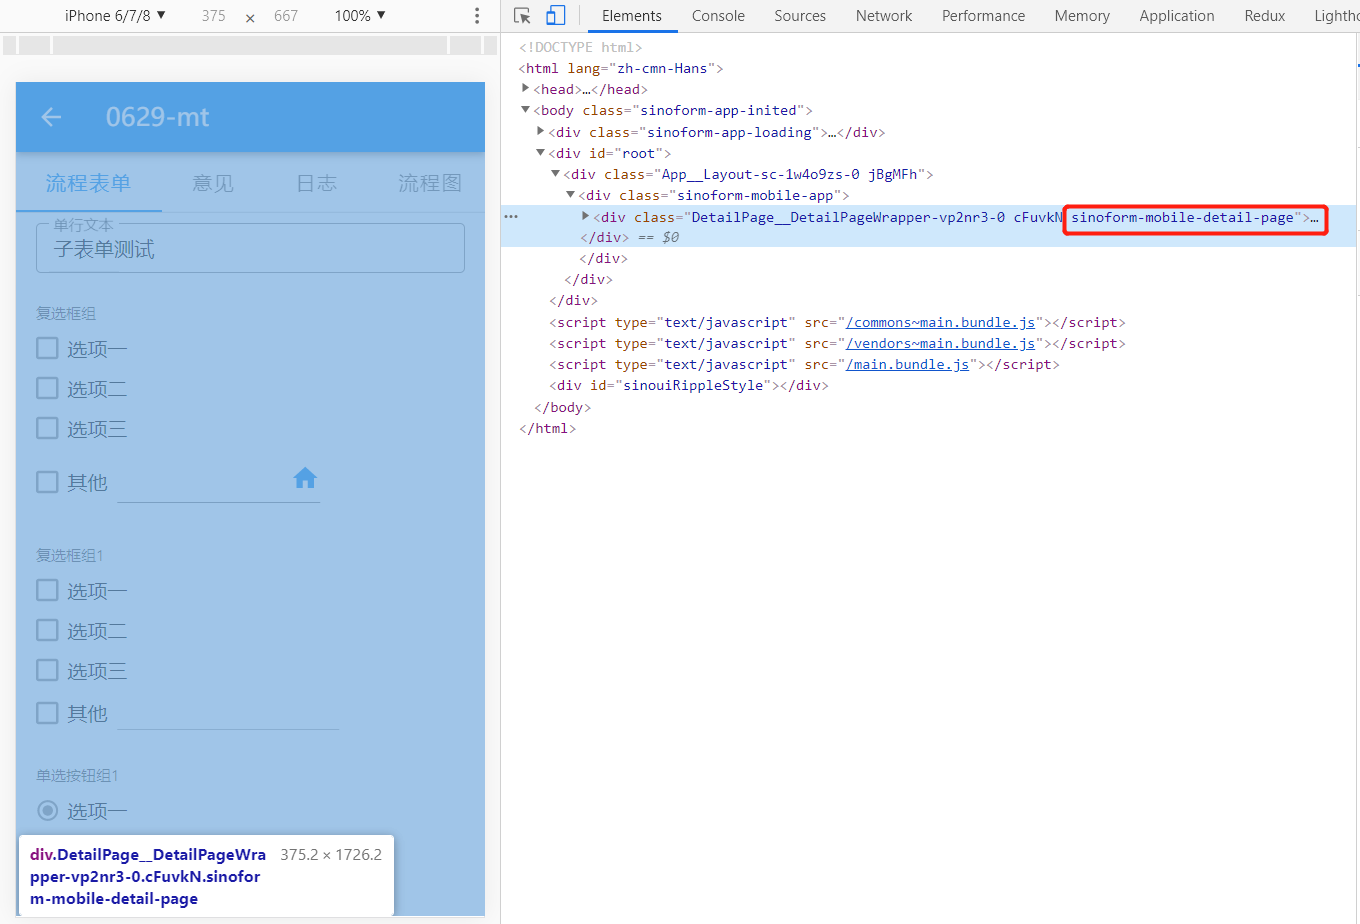Check 选项二 in 复选框组
Screen dimensions: 1360x924
[x=47, y=388]
